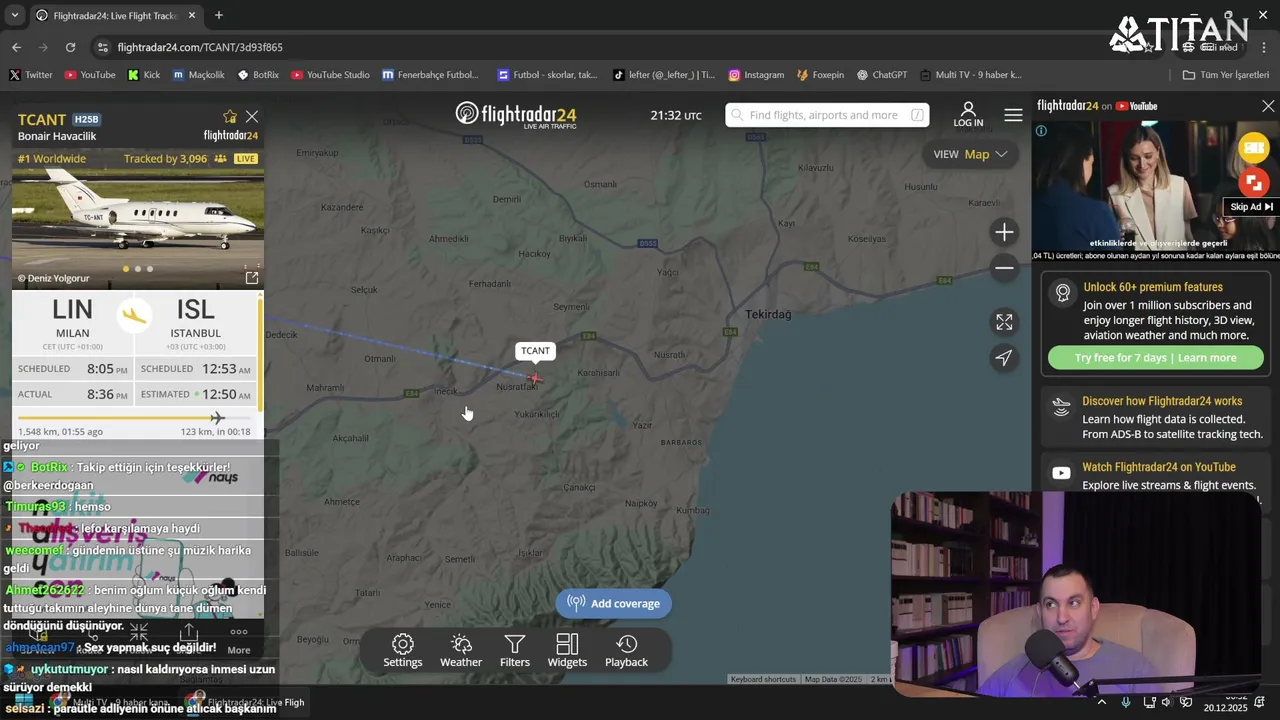Skip the video ad
Screen dimensions: 1280x720
click(1251, 207)
